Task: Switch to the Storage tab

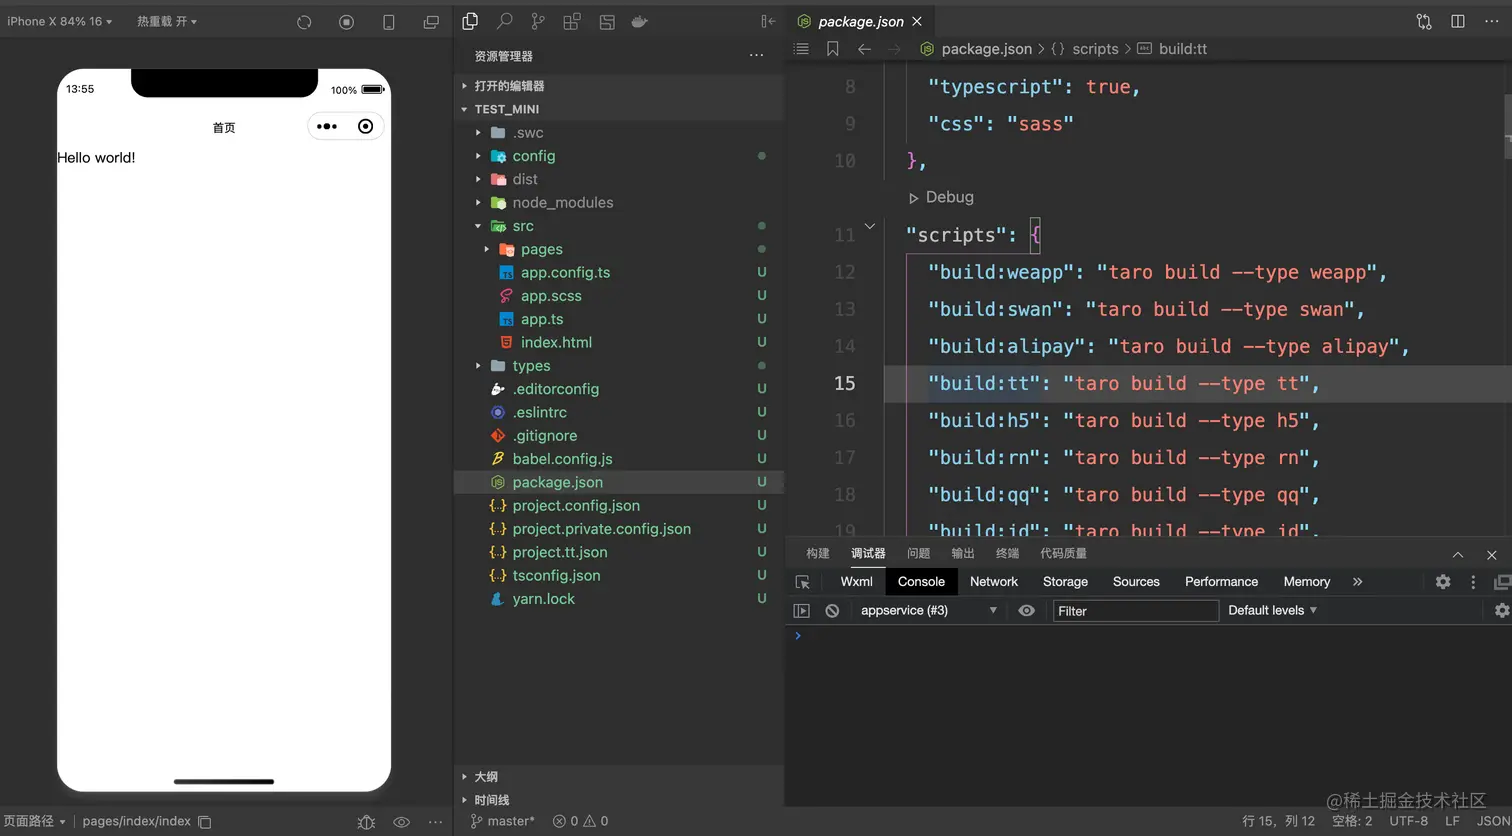Action: tap(1065, 581)
